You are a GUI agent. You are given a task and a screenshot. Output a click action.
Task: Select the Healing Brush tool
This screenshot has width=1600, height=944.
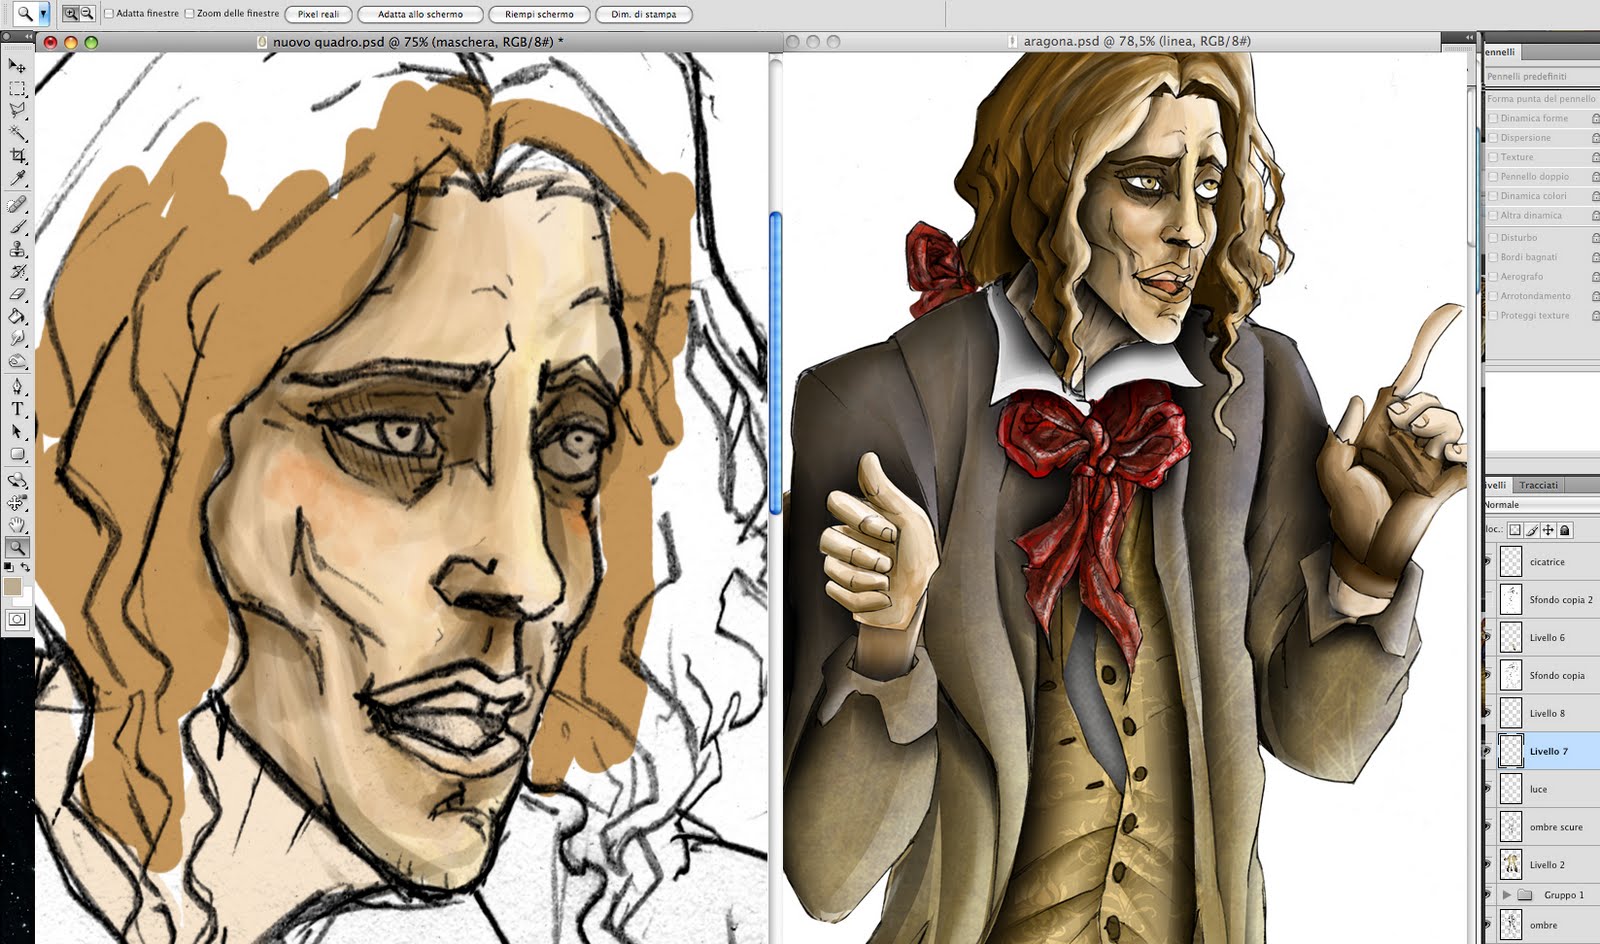coord(17,205)
